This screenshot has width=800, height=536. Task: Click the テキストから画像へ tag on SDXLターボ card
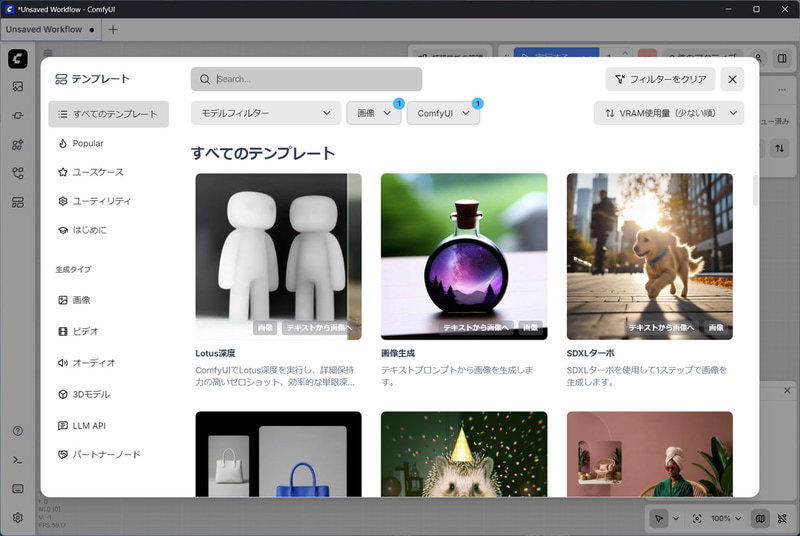pyautogui.click(x=661, y=327)
